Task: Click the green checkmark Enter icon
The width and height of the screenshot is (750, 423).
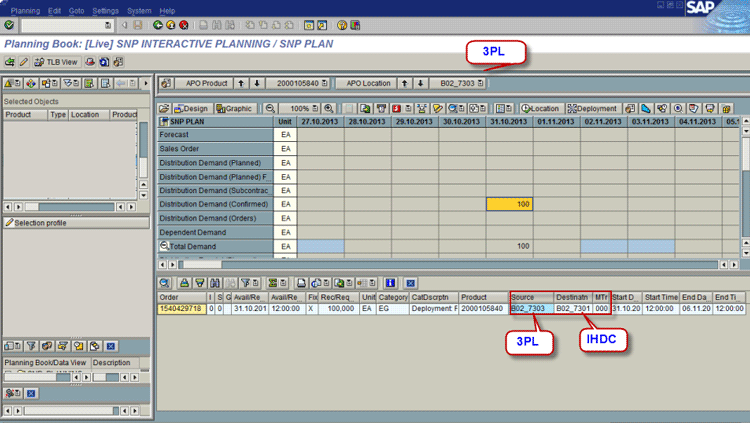Action: pos(9,25)
